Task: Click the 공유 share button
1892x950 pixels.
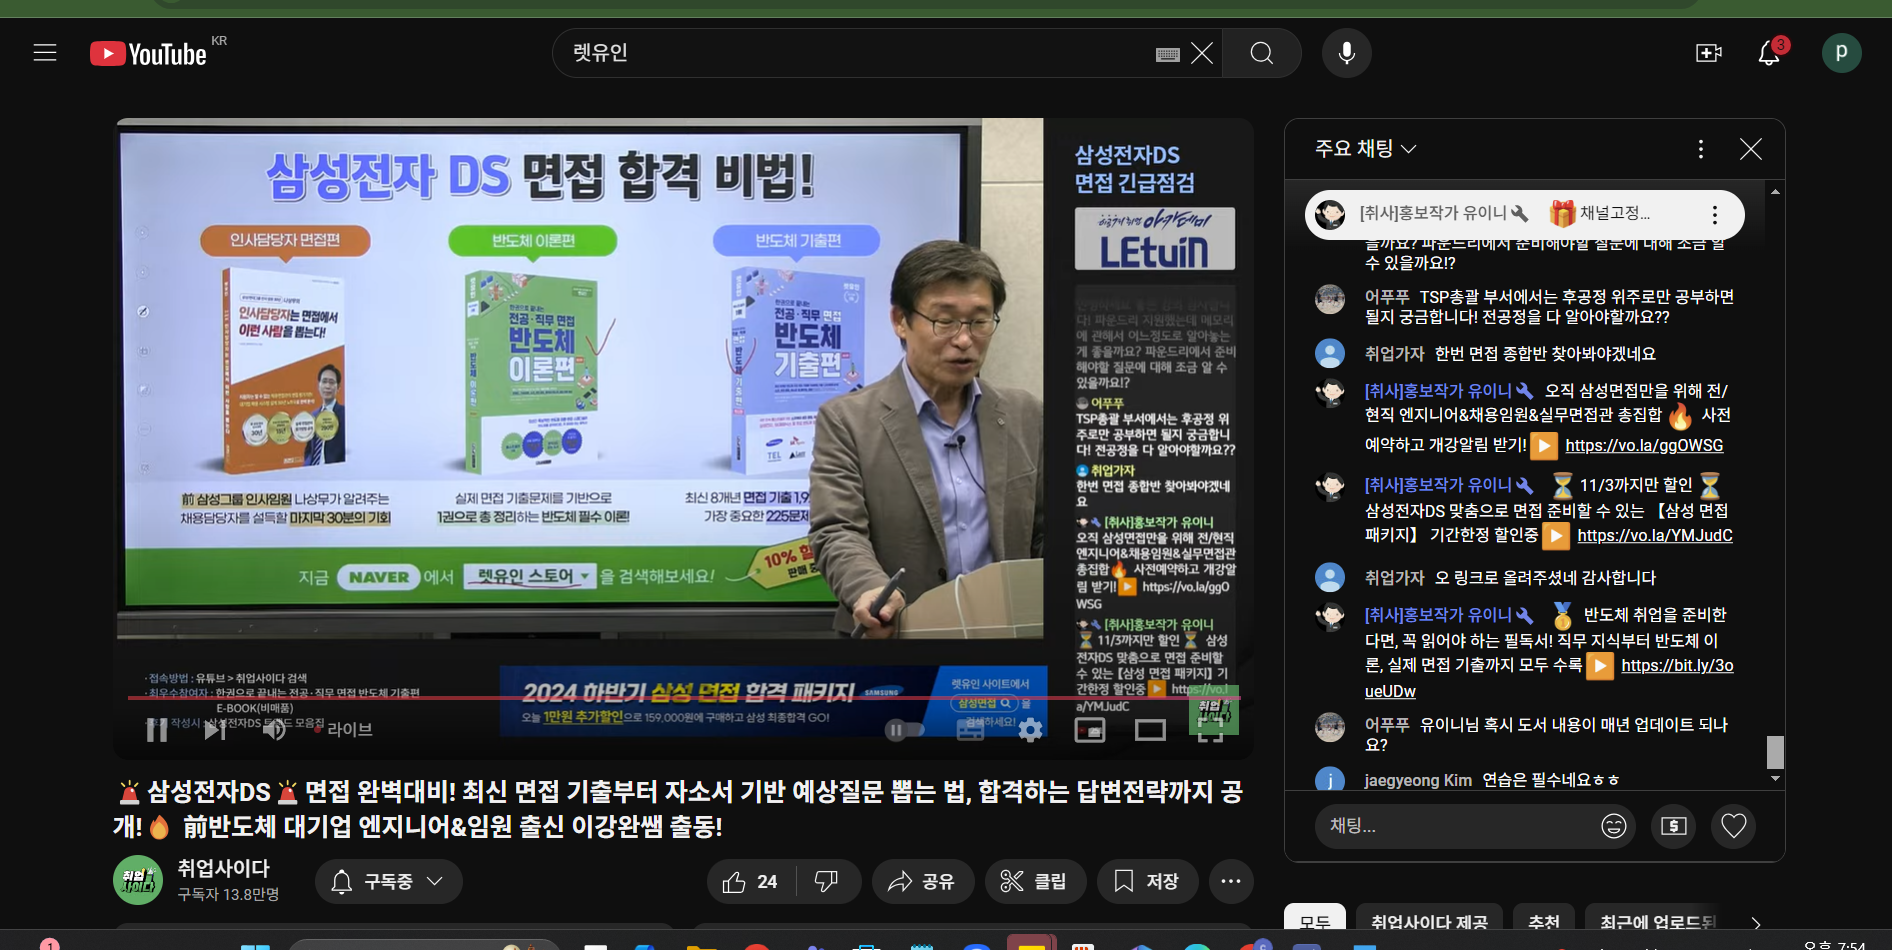Action: pyautogui.click(x=922, y=881)
